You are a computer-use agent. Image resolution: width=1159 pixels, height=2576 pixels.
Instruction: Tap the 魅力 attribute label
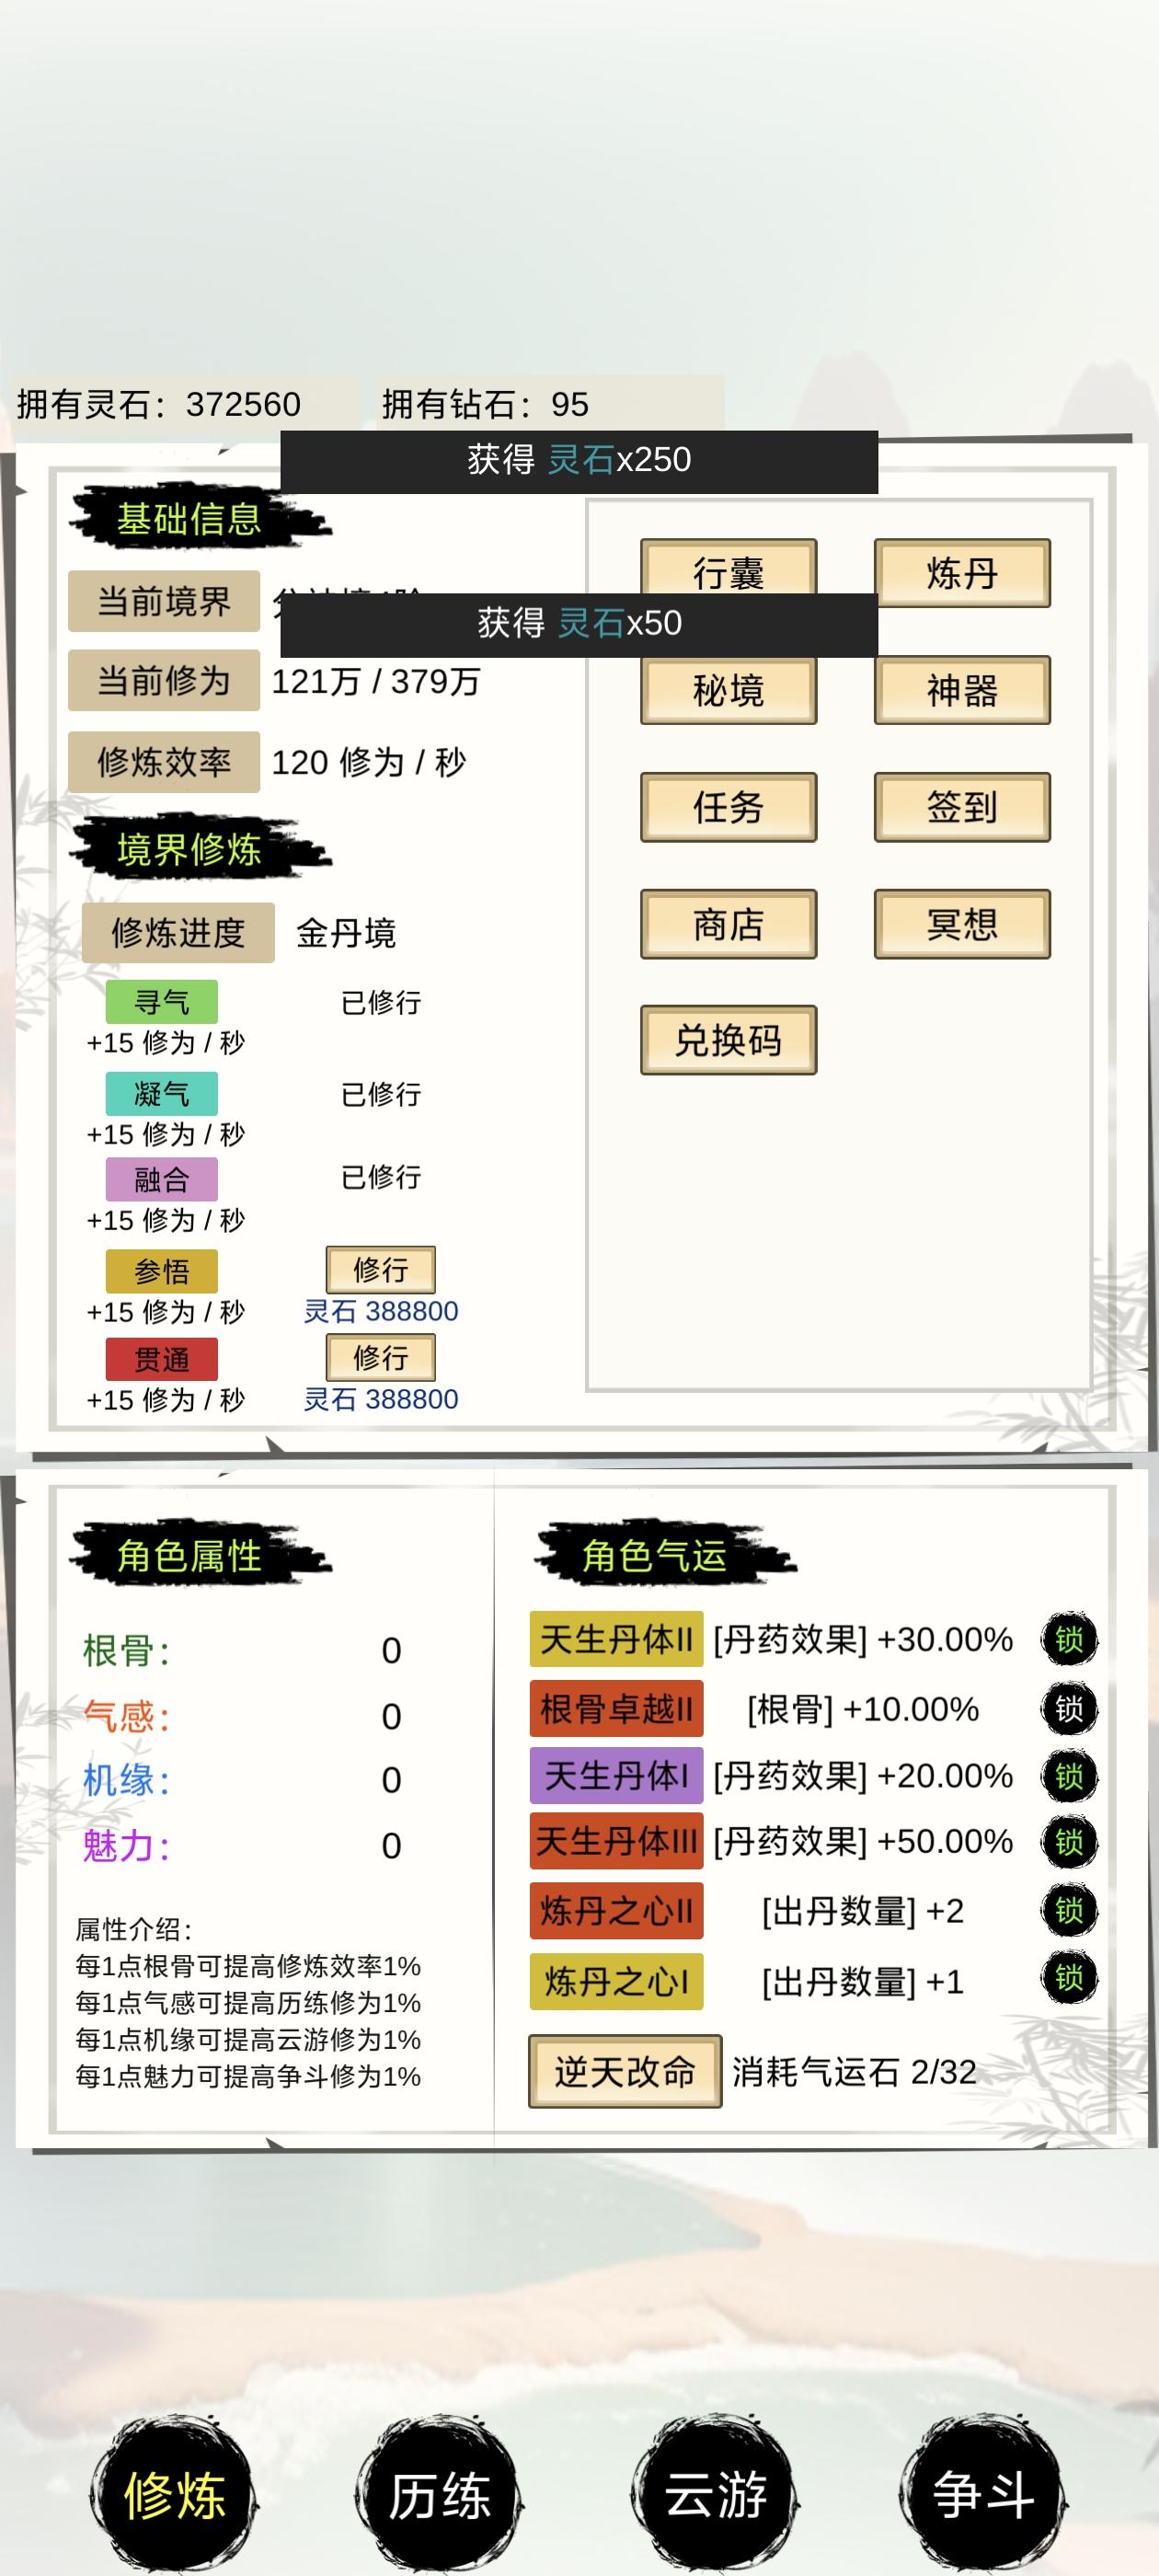click(127, 1846)
